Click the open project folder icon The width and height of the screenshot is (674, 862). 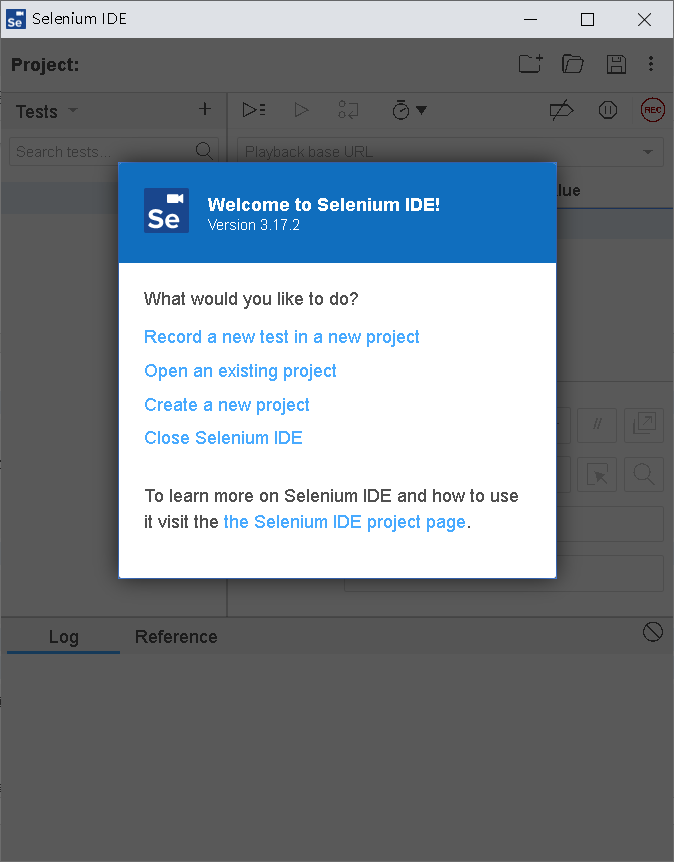(x=573, y=64)
